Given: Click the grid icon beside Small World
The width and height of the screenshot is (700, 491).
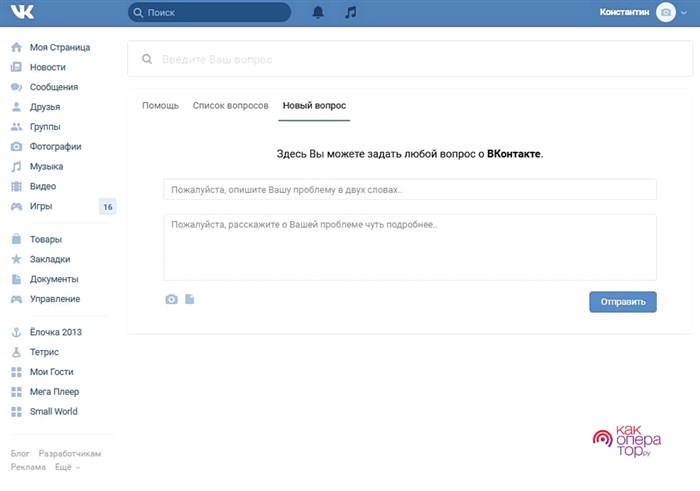Looking at the screenshot, I should (x=17, y=412).
